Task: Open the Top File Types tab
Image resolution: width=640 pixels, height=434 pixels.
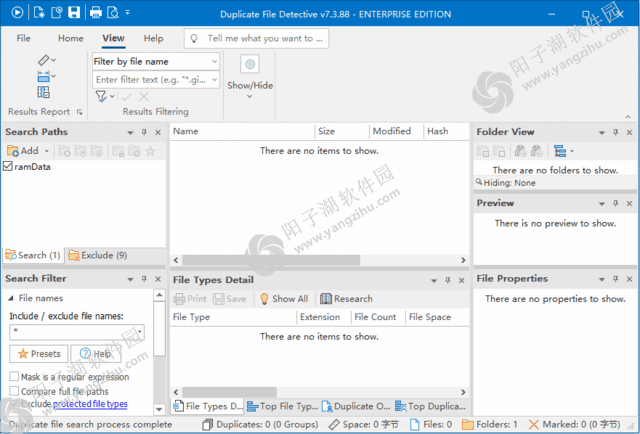Action: [283, 406]
